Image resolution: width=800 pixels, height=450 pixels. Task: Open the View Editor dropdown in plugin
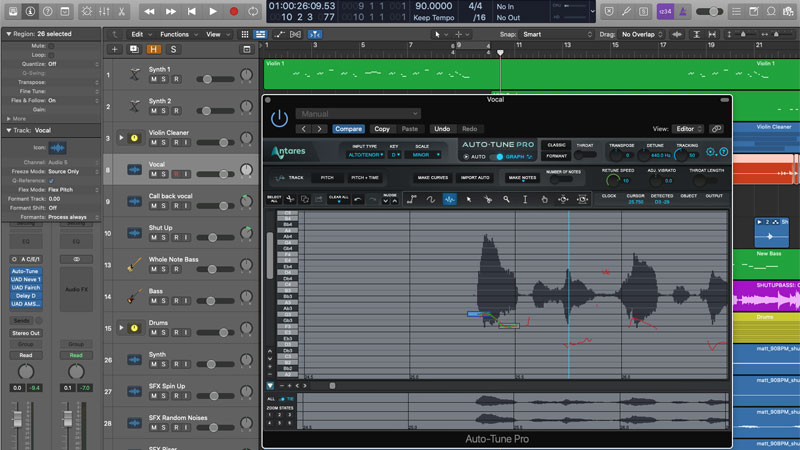687,129
